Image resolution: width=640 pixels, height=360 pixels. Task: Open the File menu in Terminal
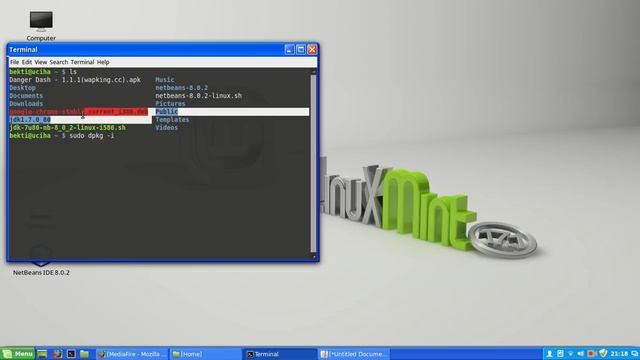coord(14,62)
